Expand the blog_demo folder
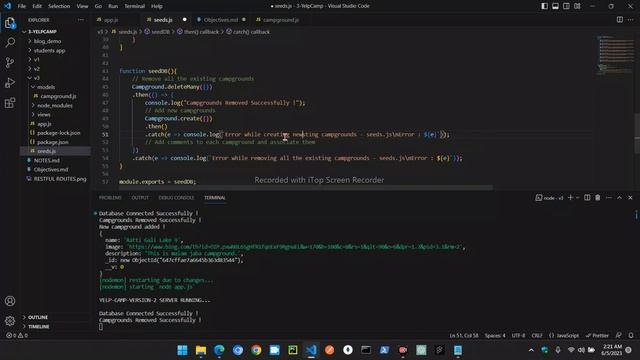This screenshot has height=360, width=640. tap(30, 41)
